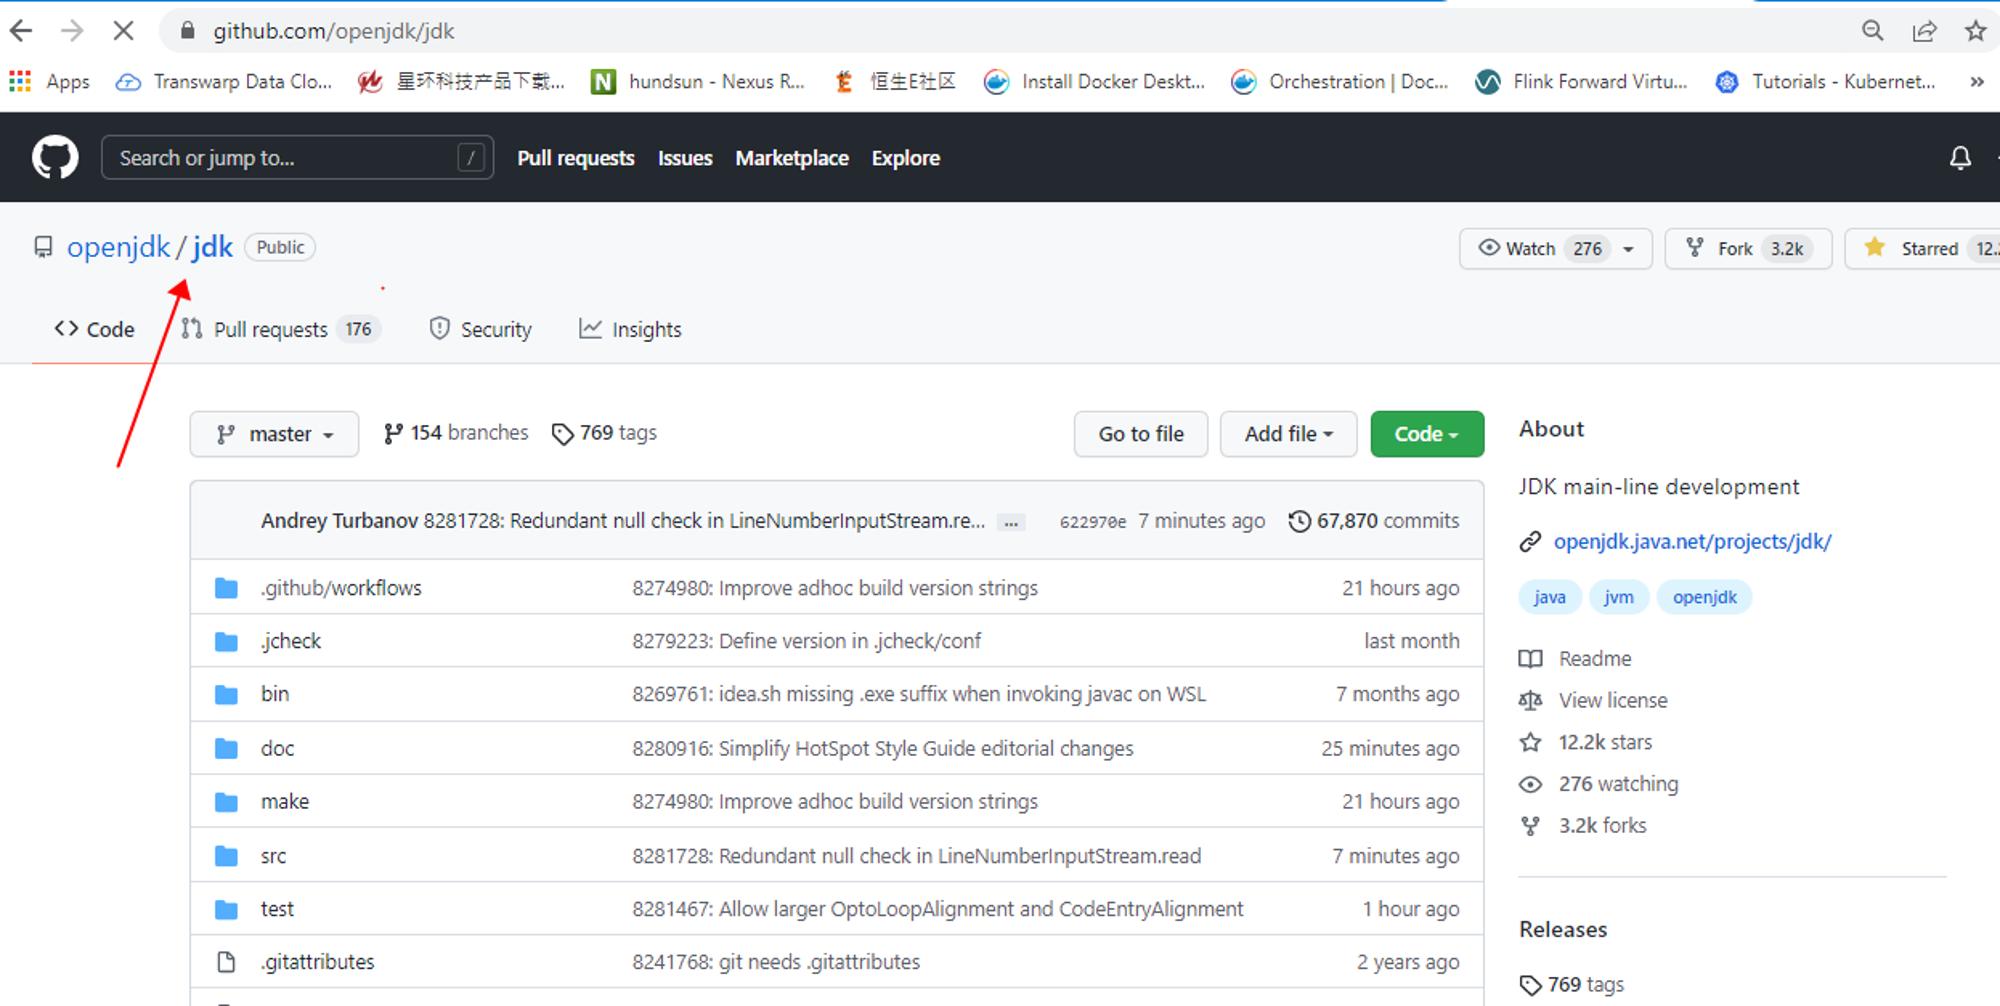Screen dimensions: 2000x1006
Task: Click the Apps grid bookmark icon
Action: [x=20, y=82]
